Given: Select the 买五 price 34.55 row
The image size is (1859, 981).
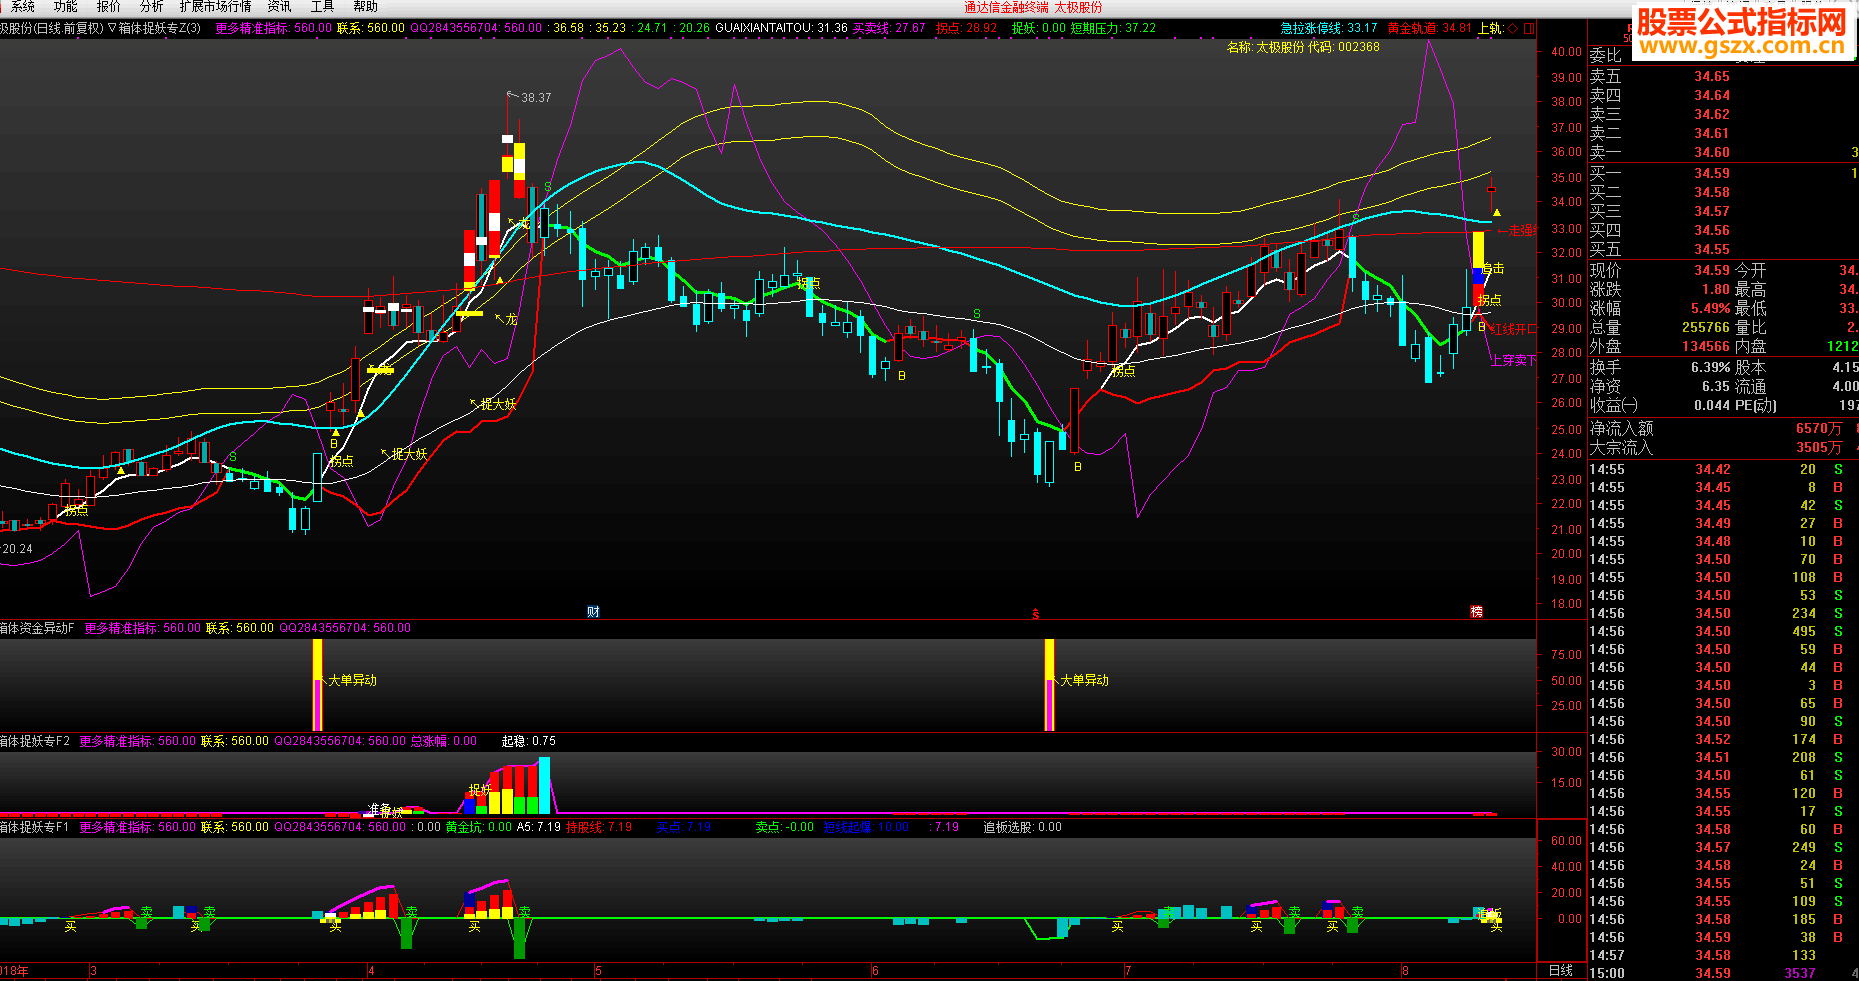Looking at the screenshot, I should (x=1722, y=249).
